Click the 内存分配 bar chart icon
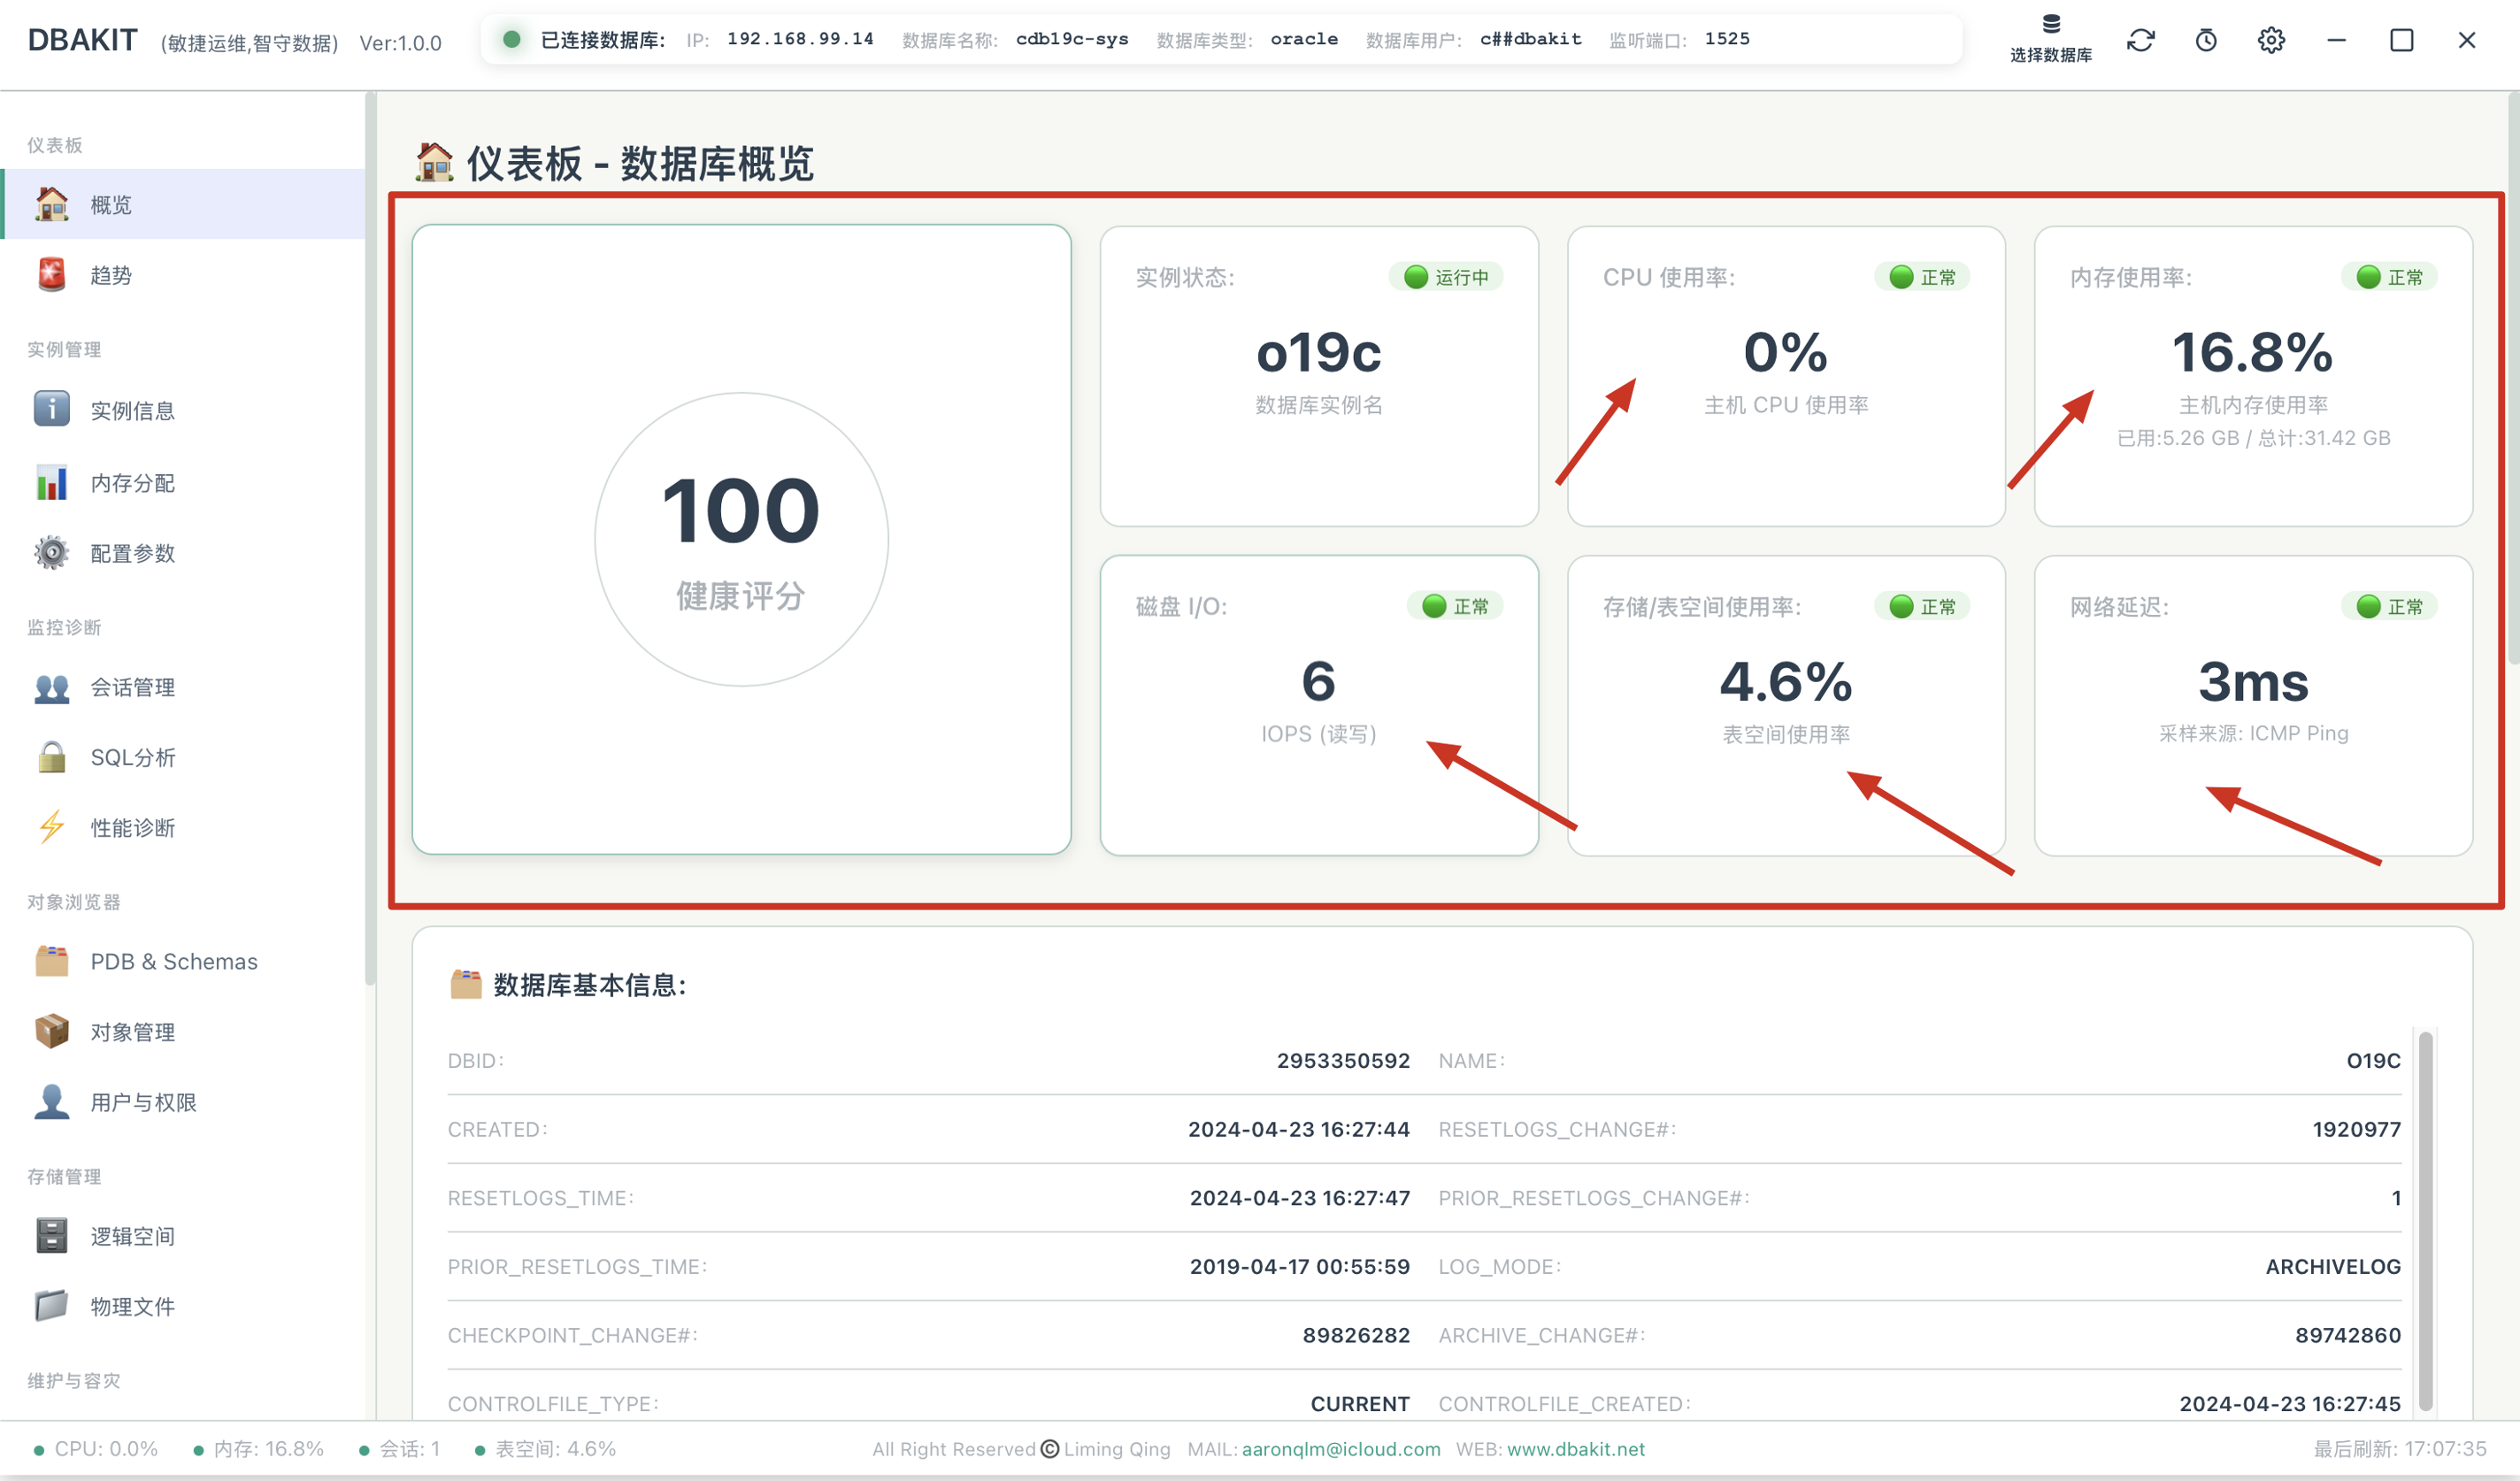The width and height of the screenshot is (2520, 1481). 52,482
